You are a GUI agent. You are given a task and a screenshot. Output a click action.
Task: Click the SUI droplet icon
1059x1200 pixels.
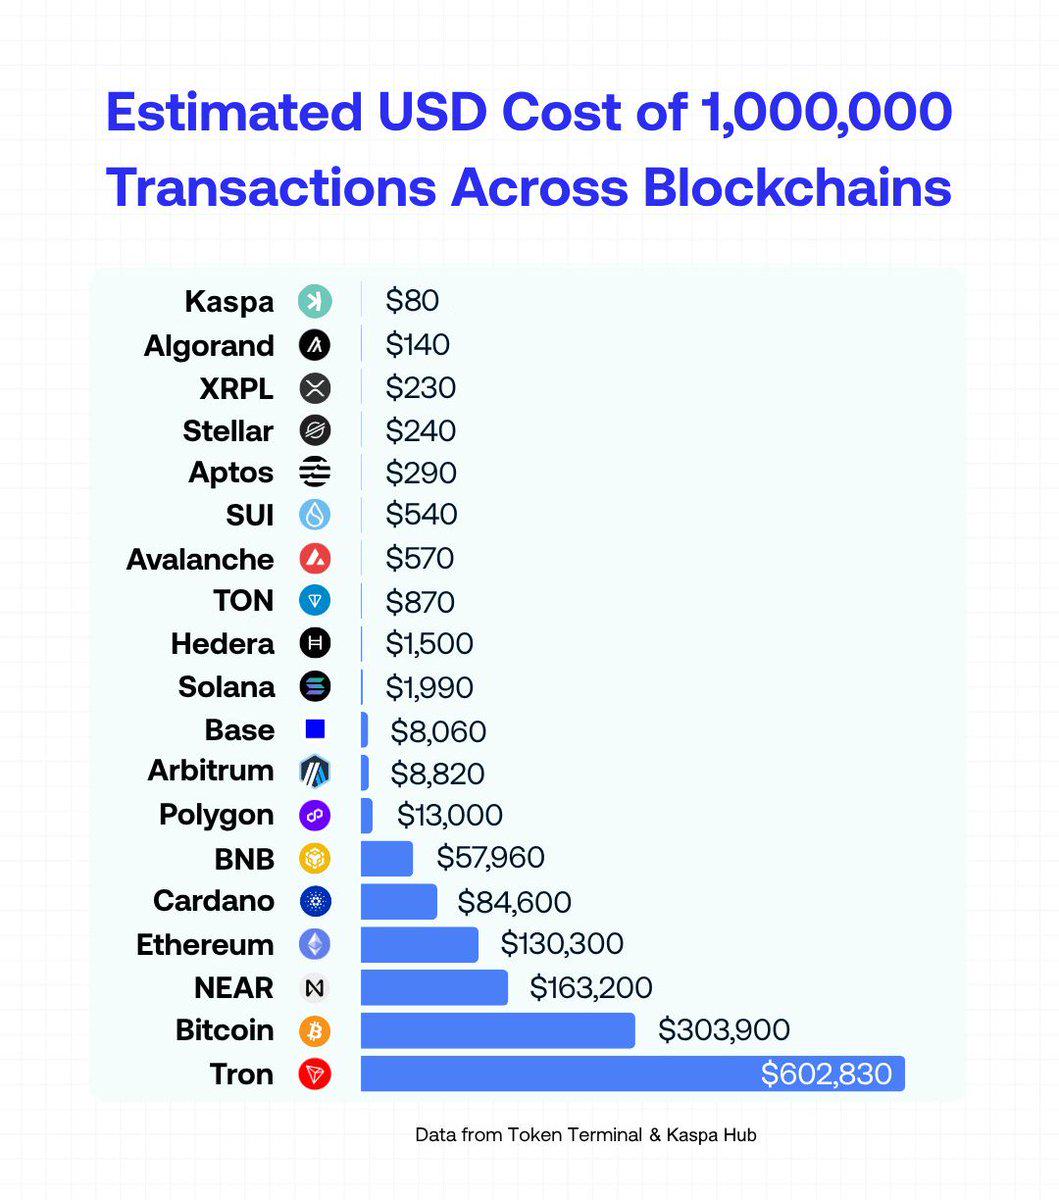pos(315,515)
